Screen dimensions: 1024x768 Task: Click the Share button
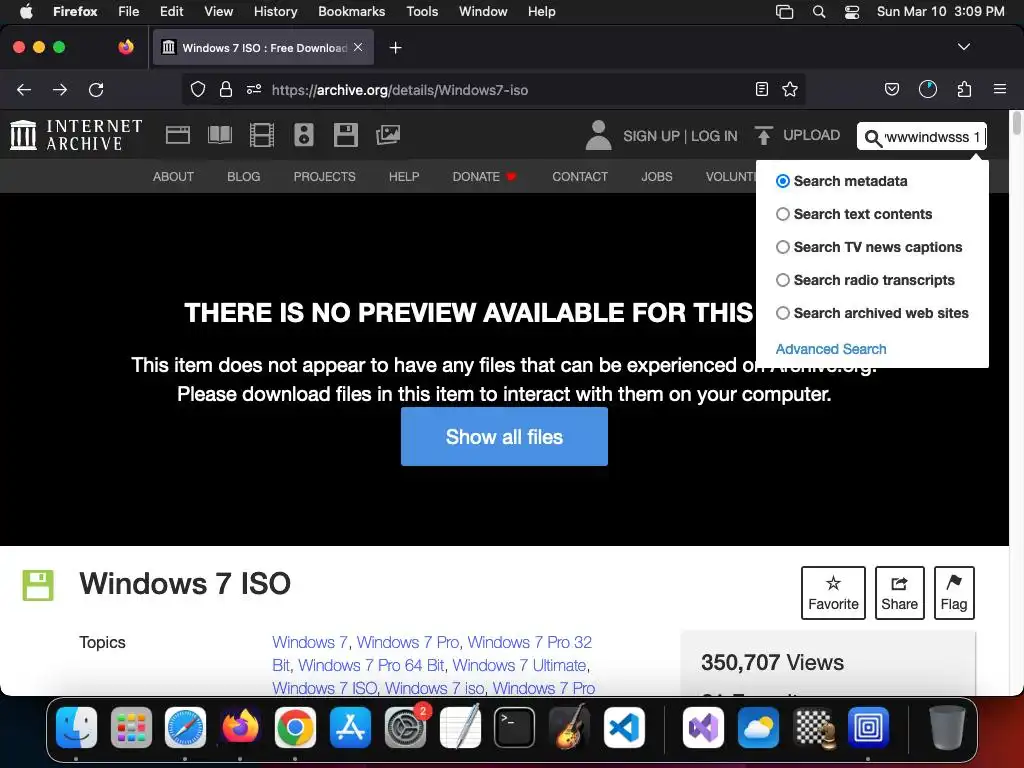pos(899,593)
